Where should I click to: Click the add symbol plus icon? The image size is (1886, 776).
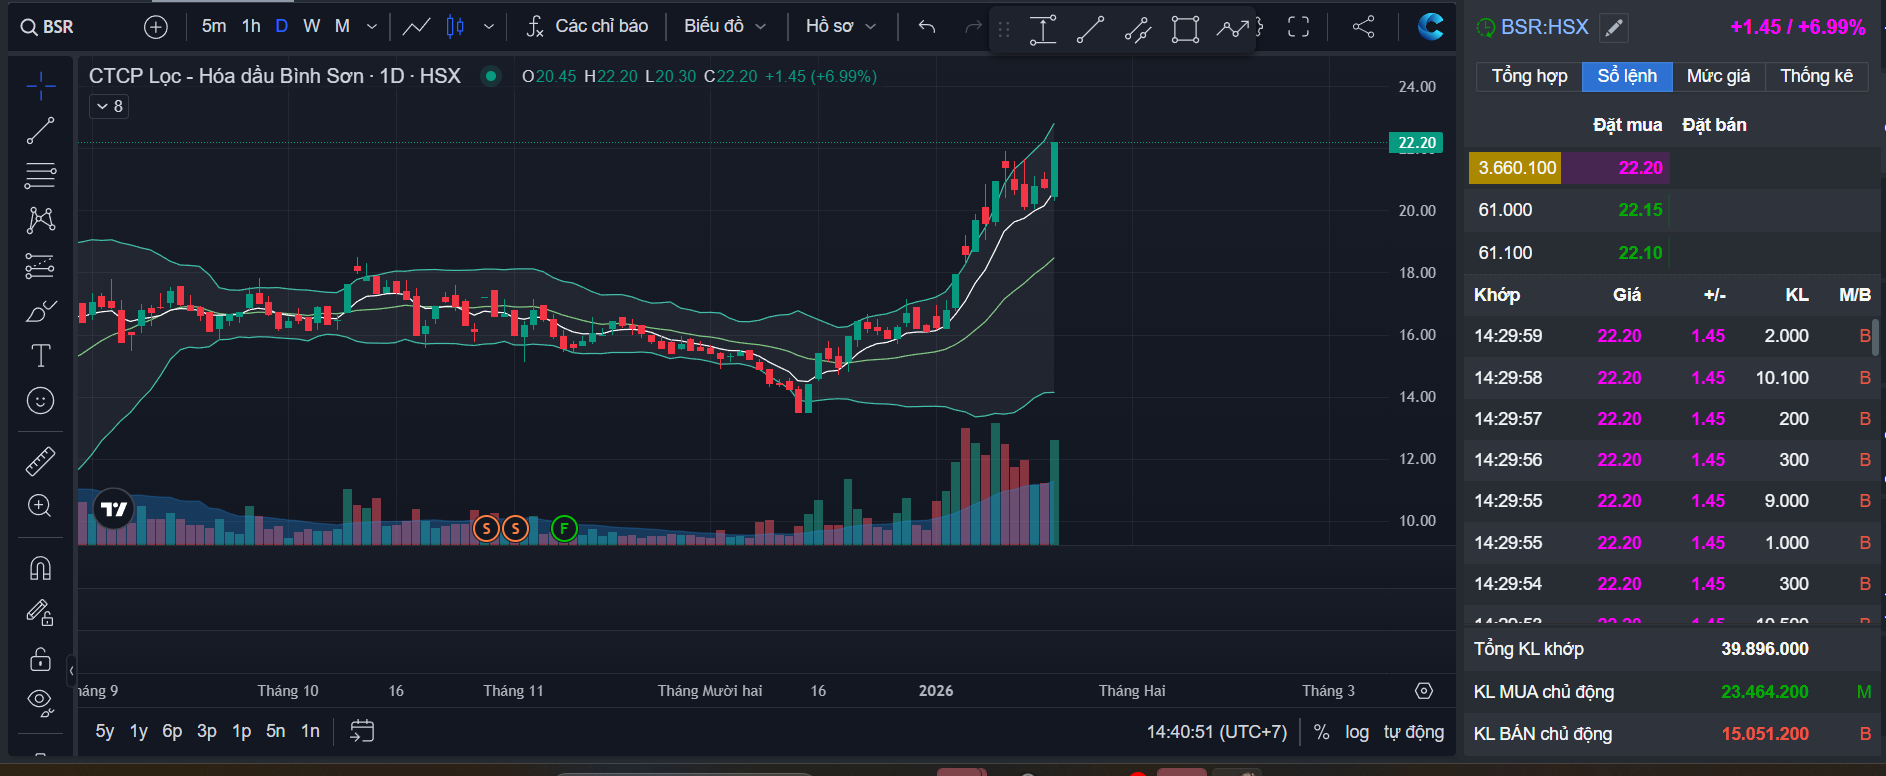point(156,27)
